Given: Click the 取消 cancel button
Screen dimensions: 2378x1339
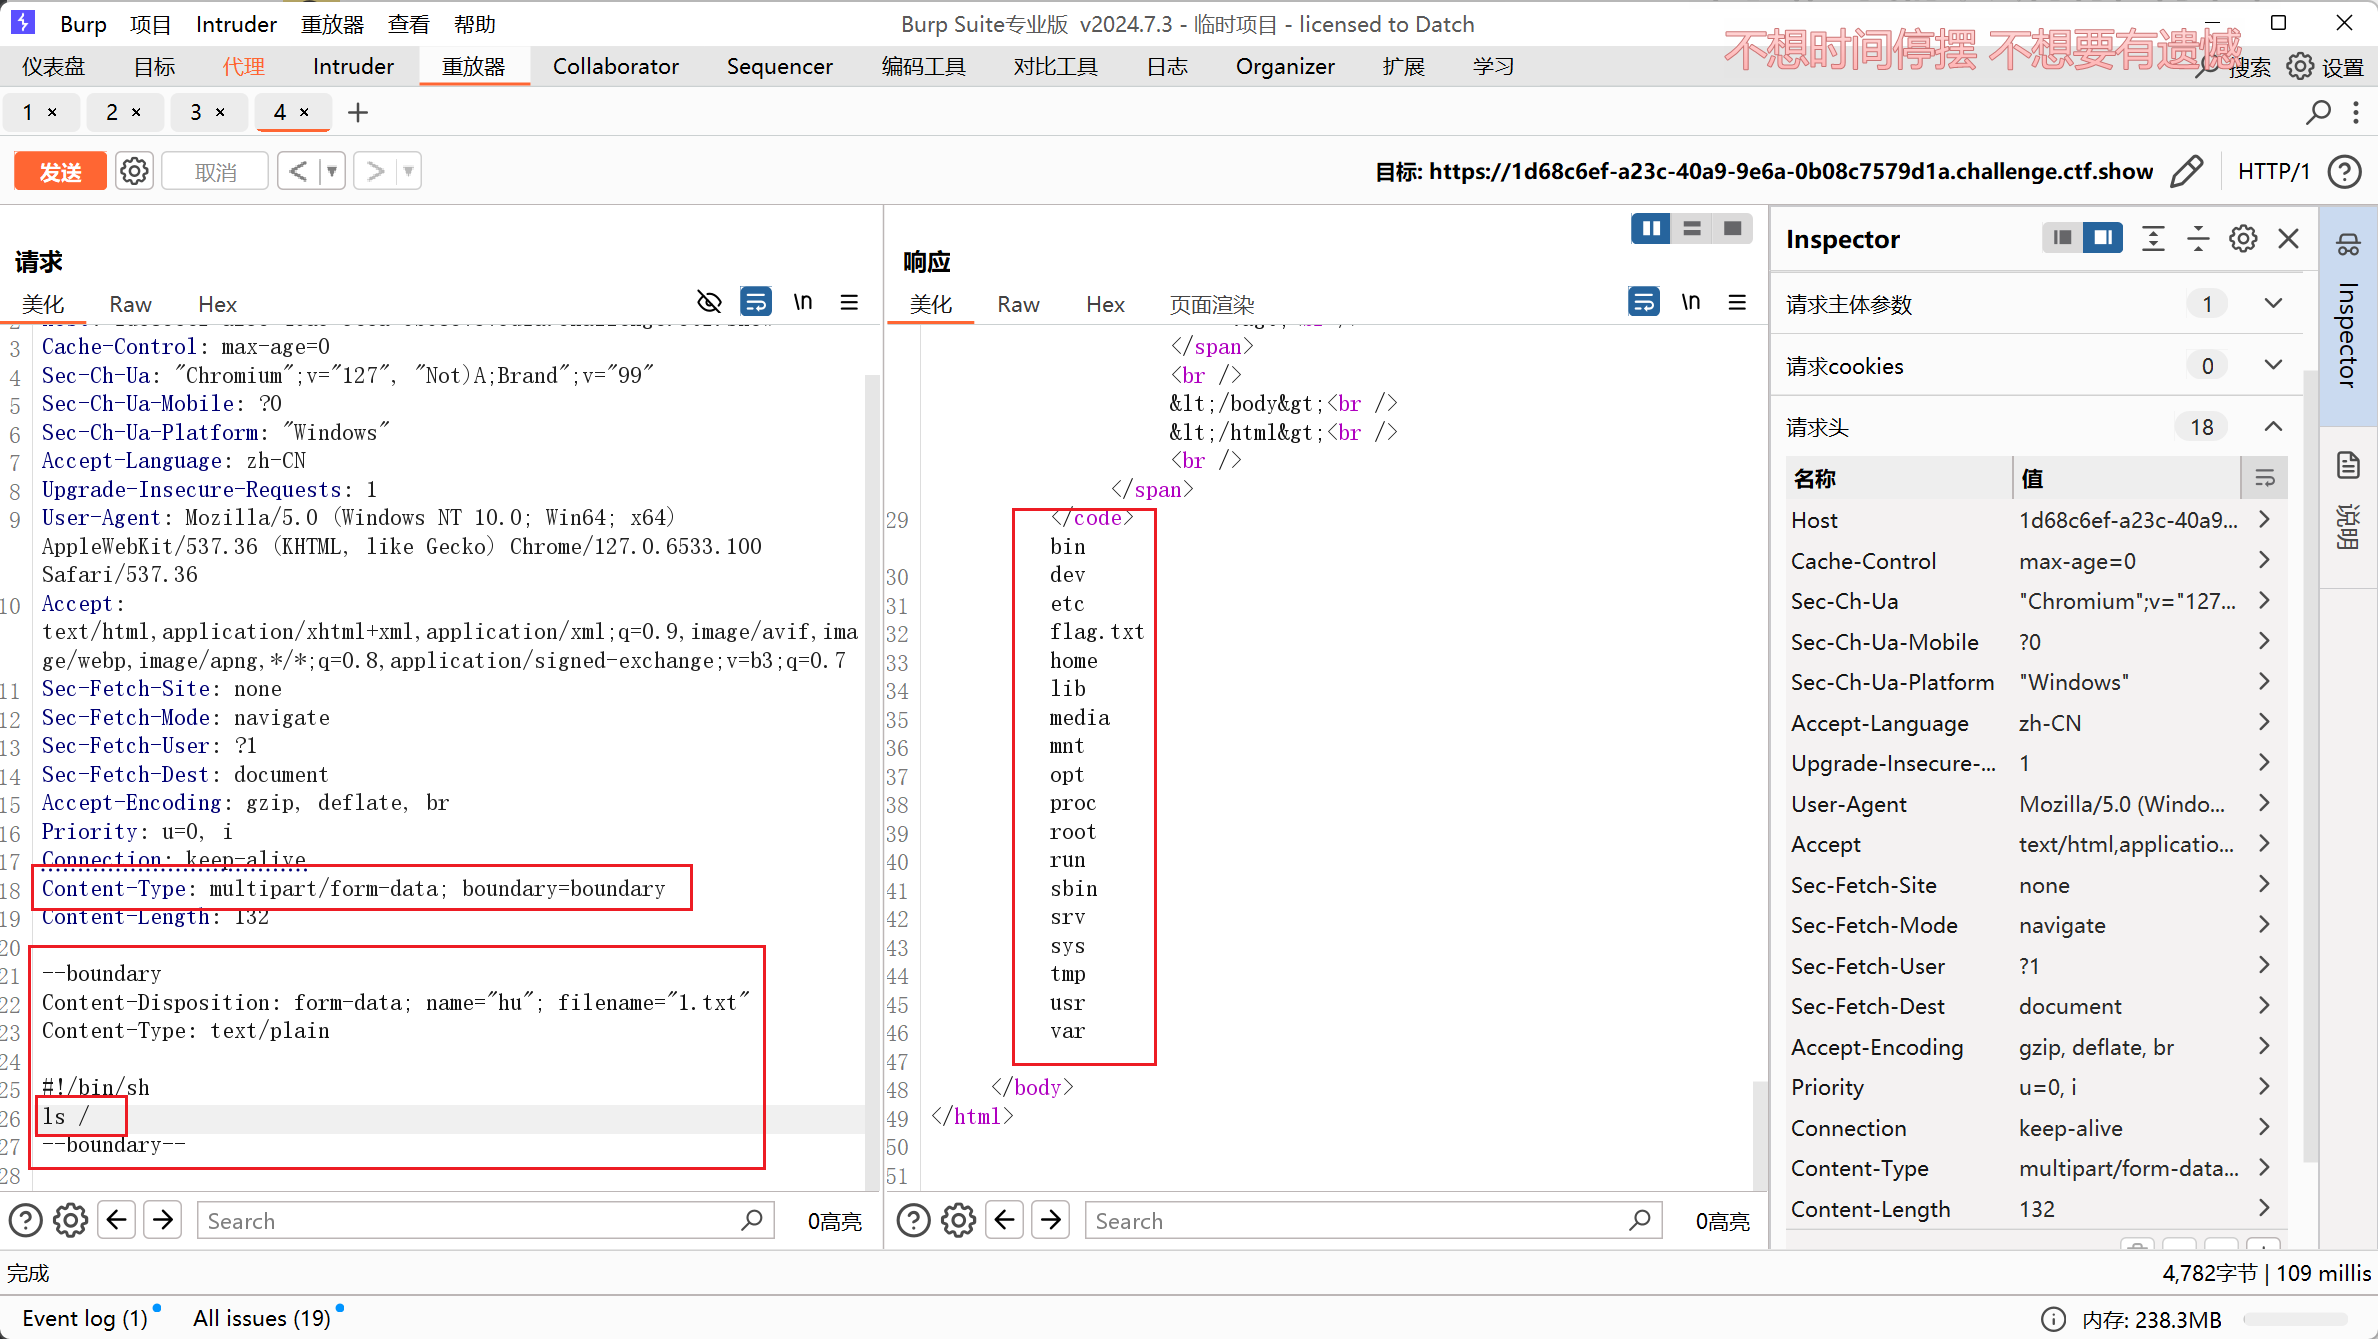Looking at the screenshot, I should click(215, 171).
